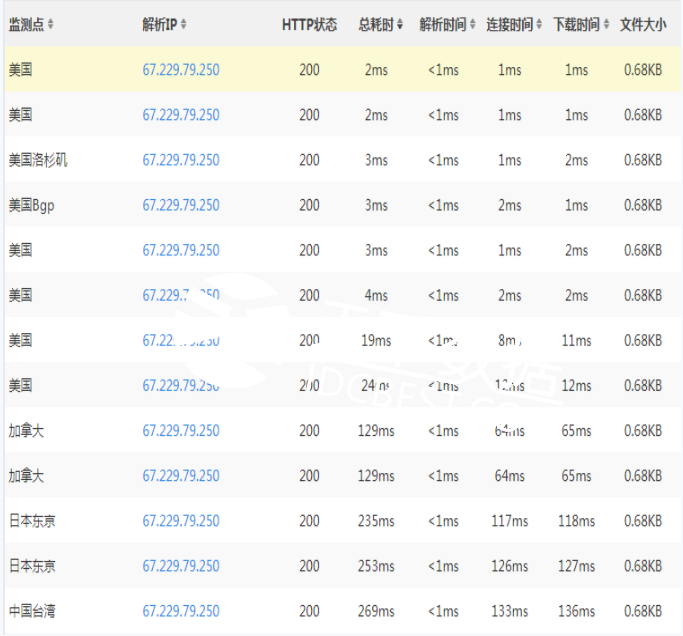Open the IP link in the highlighted first row
This screenshot has height=636, width=683.
tap(181, 70)
